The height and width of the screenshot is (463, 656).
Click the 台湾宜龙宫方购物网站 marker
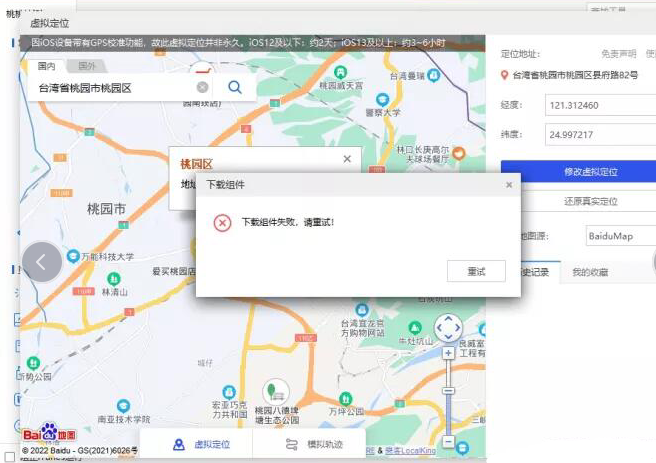click(x=362, y=310)
